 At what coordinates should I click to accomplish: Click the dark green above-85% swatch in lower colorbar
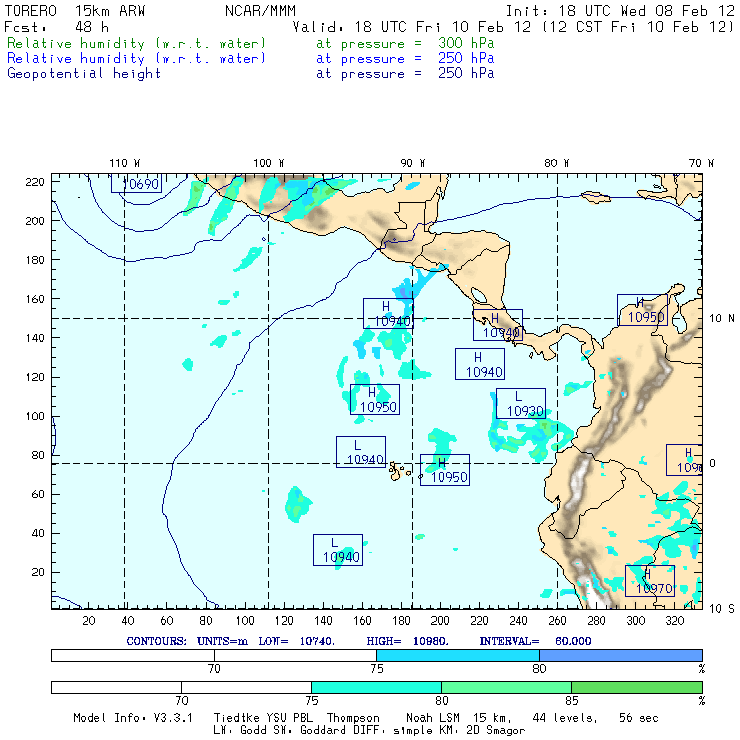(x=637, y=688)
